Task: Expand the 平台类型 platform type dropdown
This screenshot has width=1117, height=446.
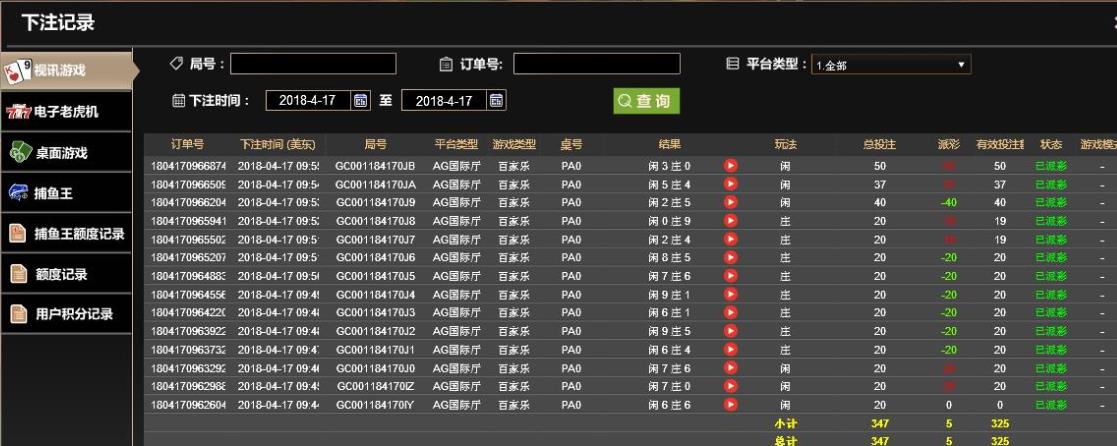Action: coord(891,65)
